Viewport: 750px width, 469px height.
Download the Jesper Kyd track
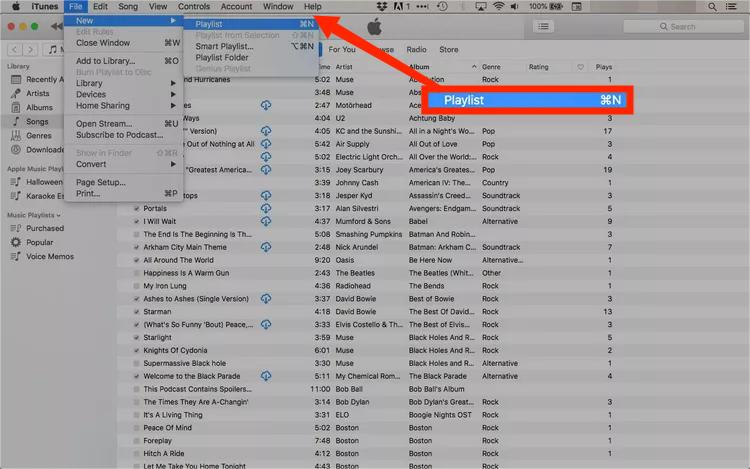click(266, 196)
